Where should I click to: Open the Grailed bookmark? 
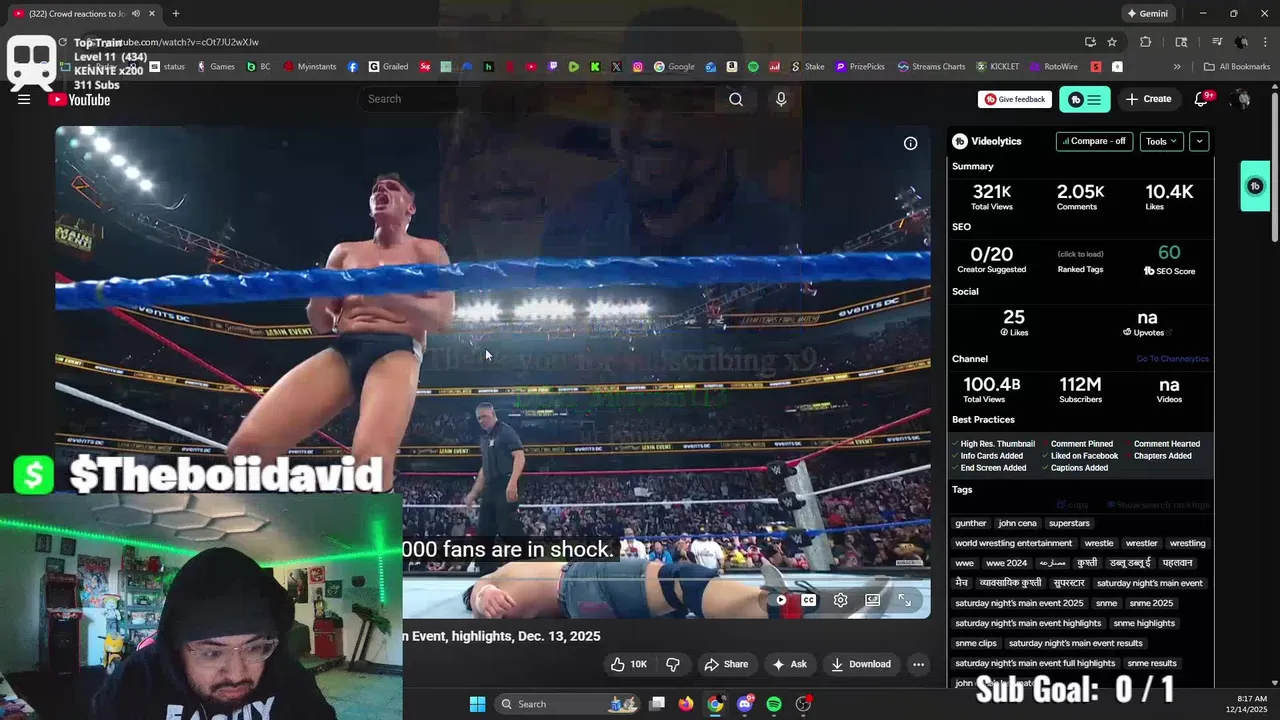[x=388, y=67]
